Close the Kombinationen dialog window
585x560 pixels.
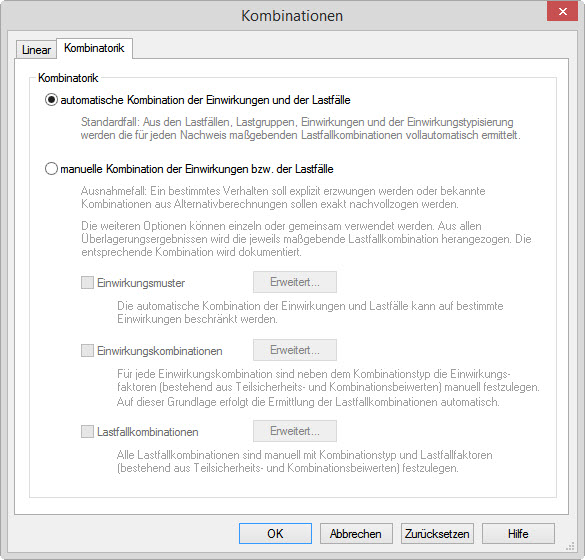pyautogui.click(x=563, y=11)
